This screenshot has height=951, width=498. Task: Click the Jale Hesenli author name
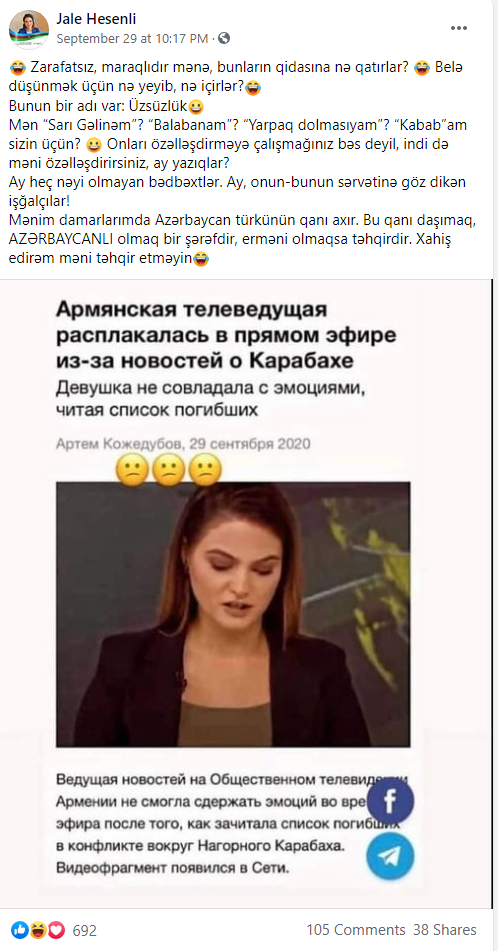pyautogui.click(x=96, y=20)
